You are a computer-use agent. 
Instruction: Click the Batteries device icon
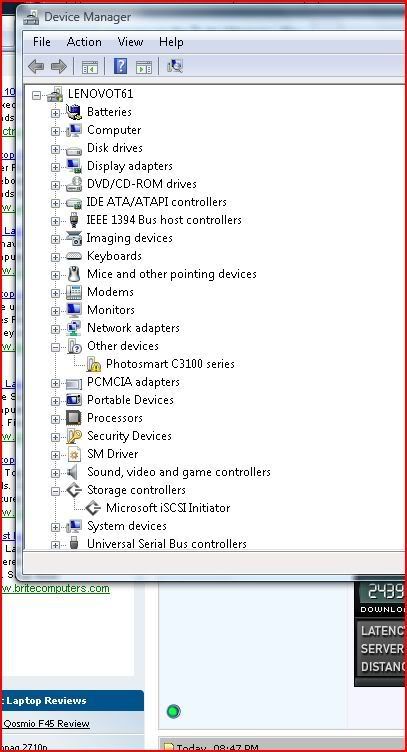(74, 112)
